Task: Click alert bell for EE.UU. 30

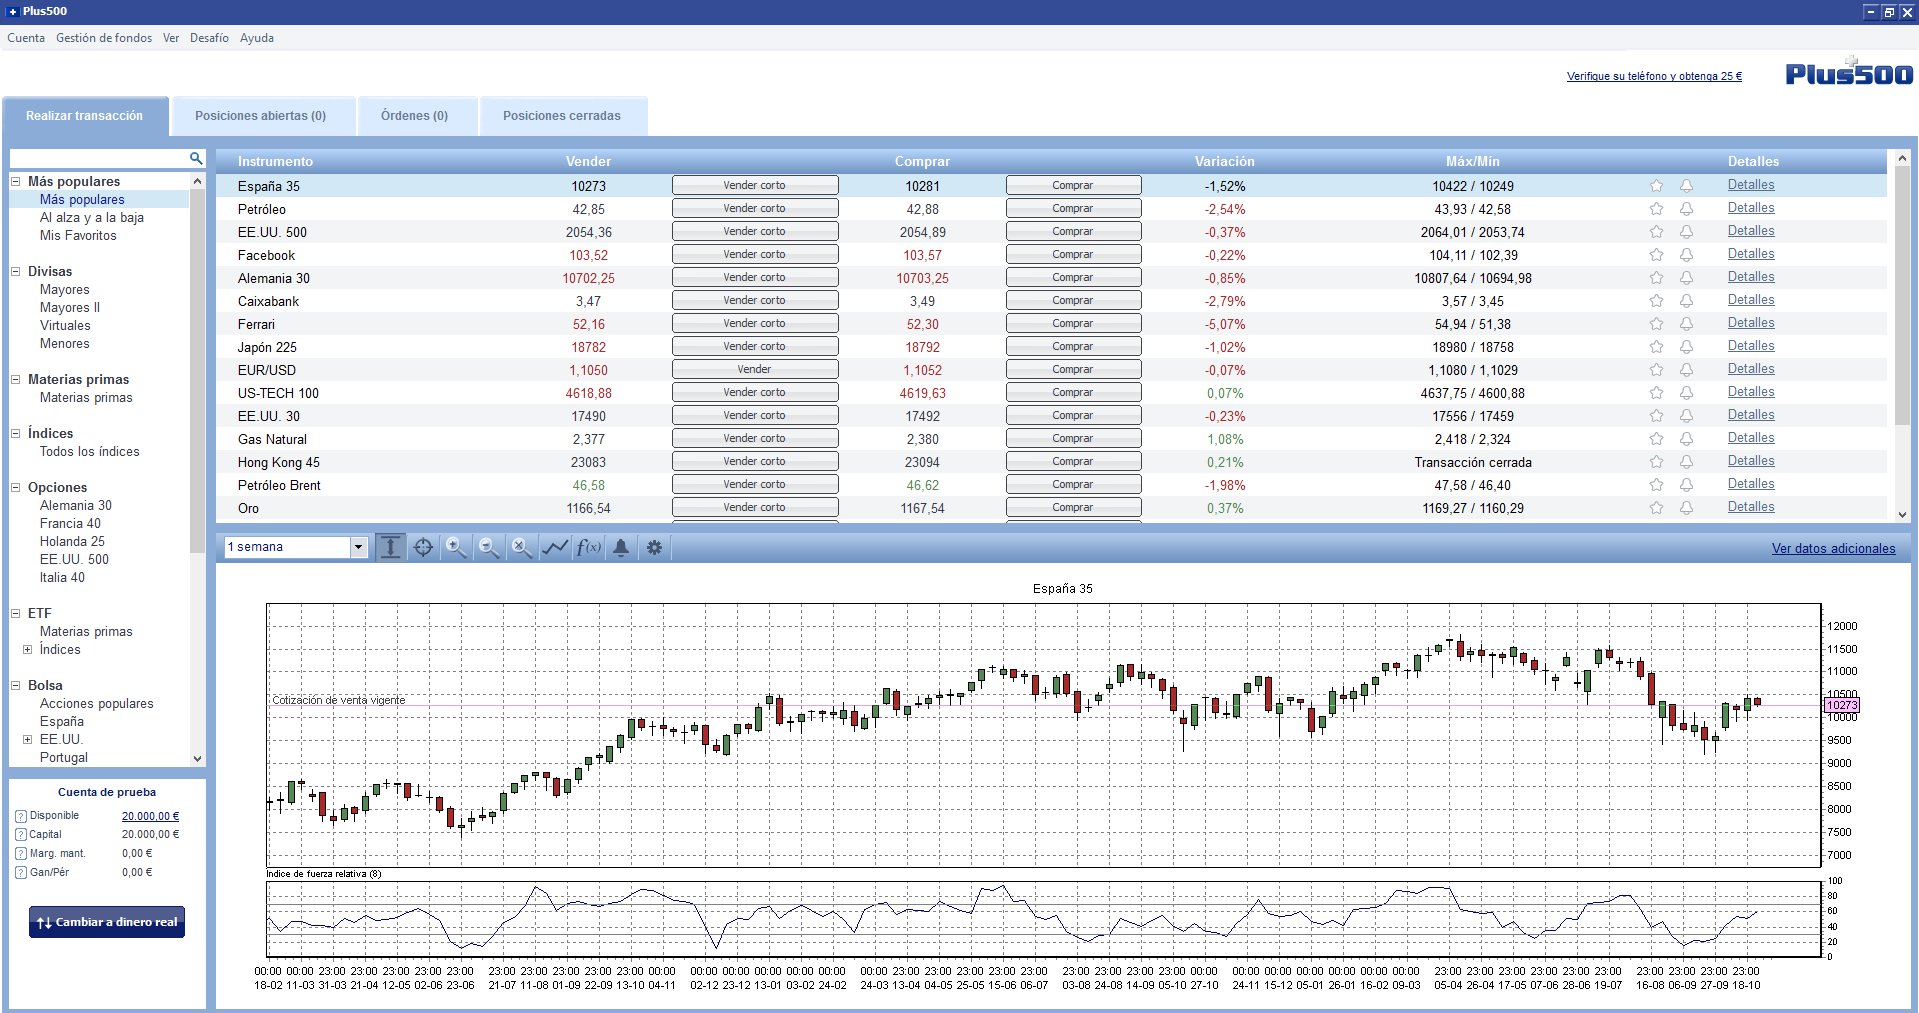Action: [x=1686, y=416]
